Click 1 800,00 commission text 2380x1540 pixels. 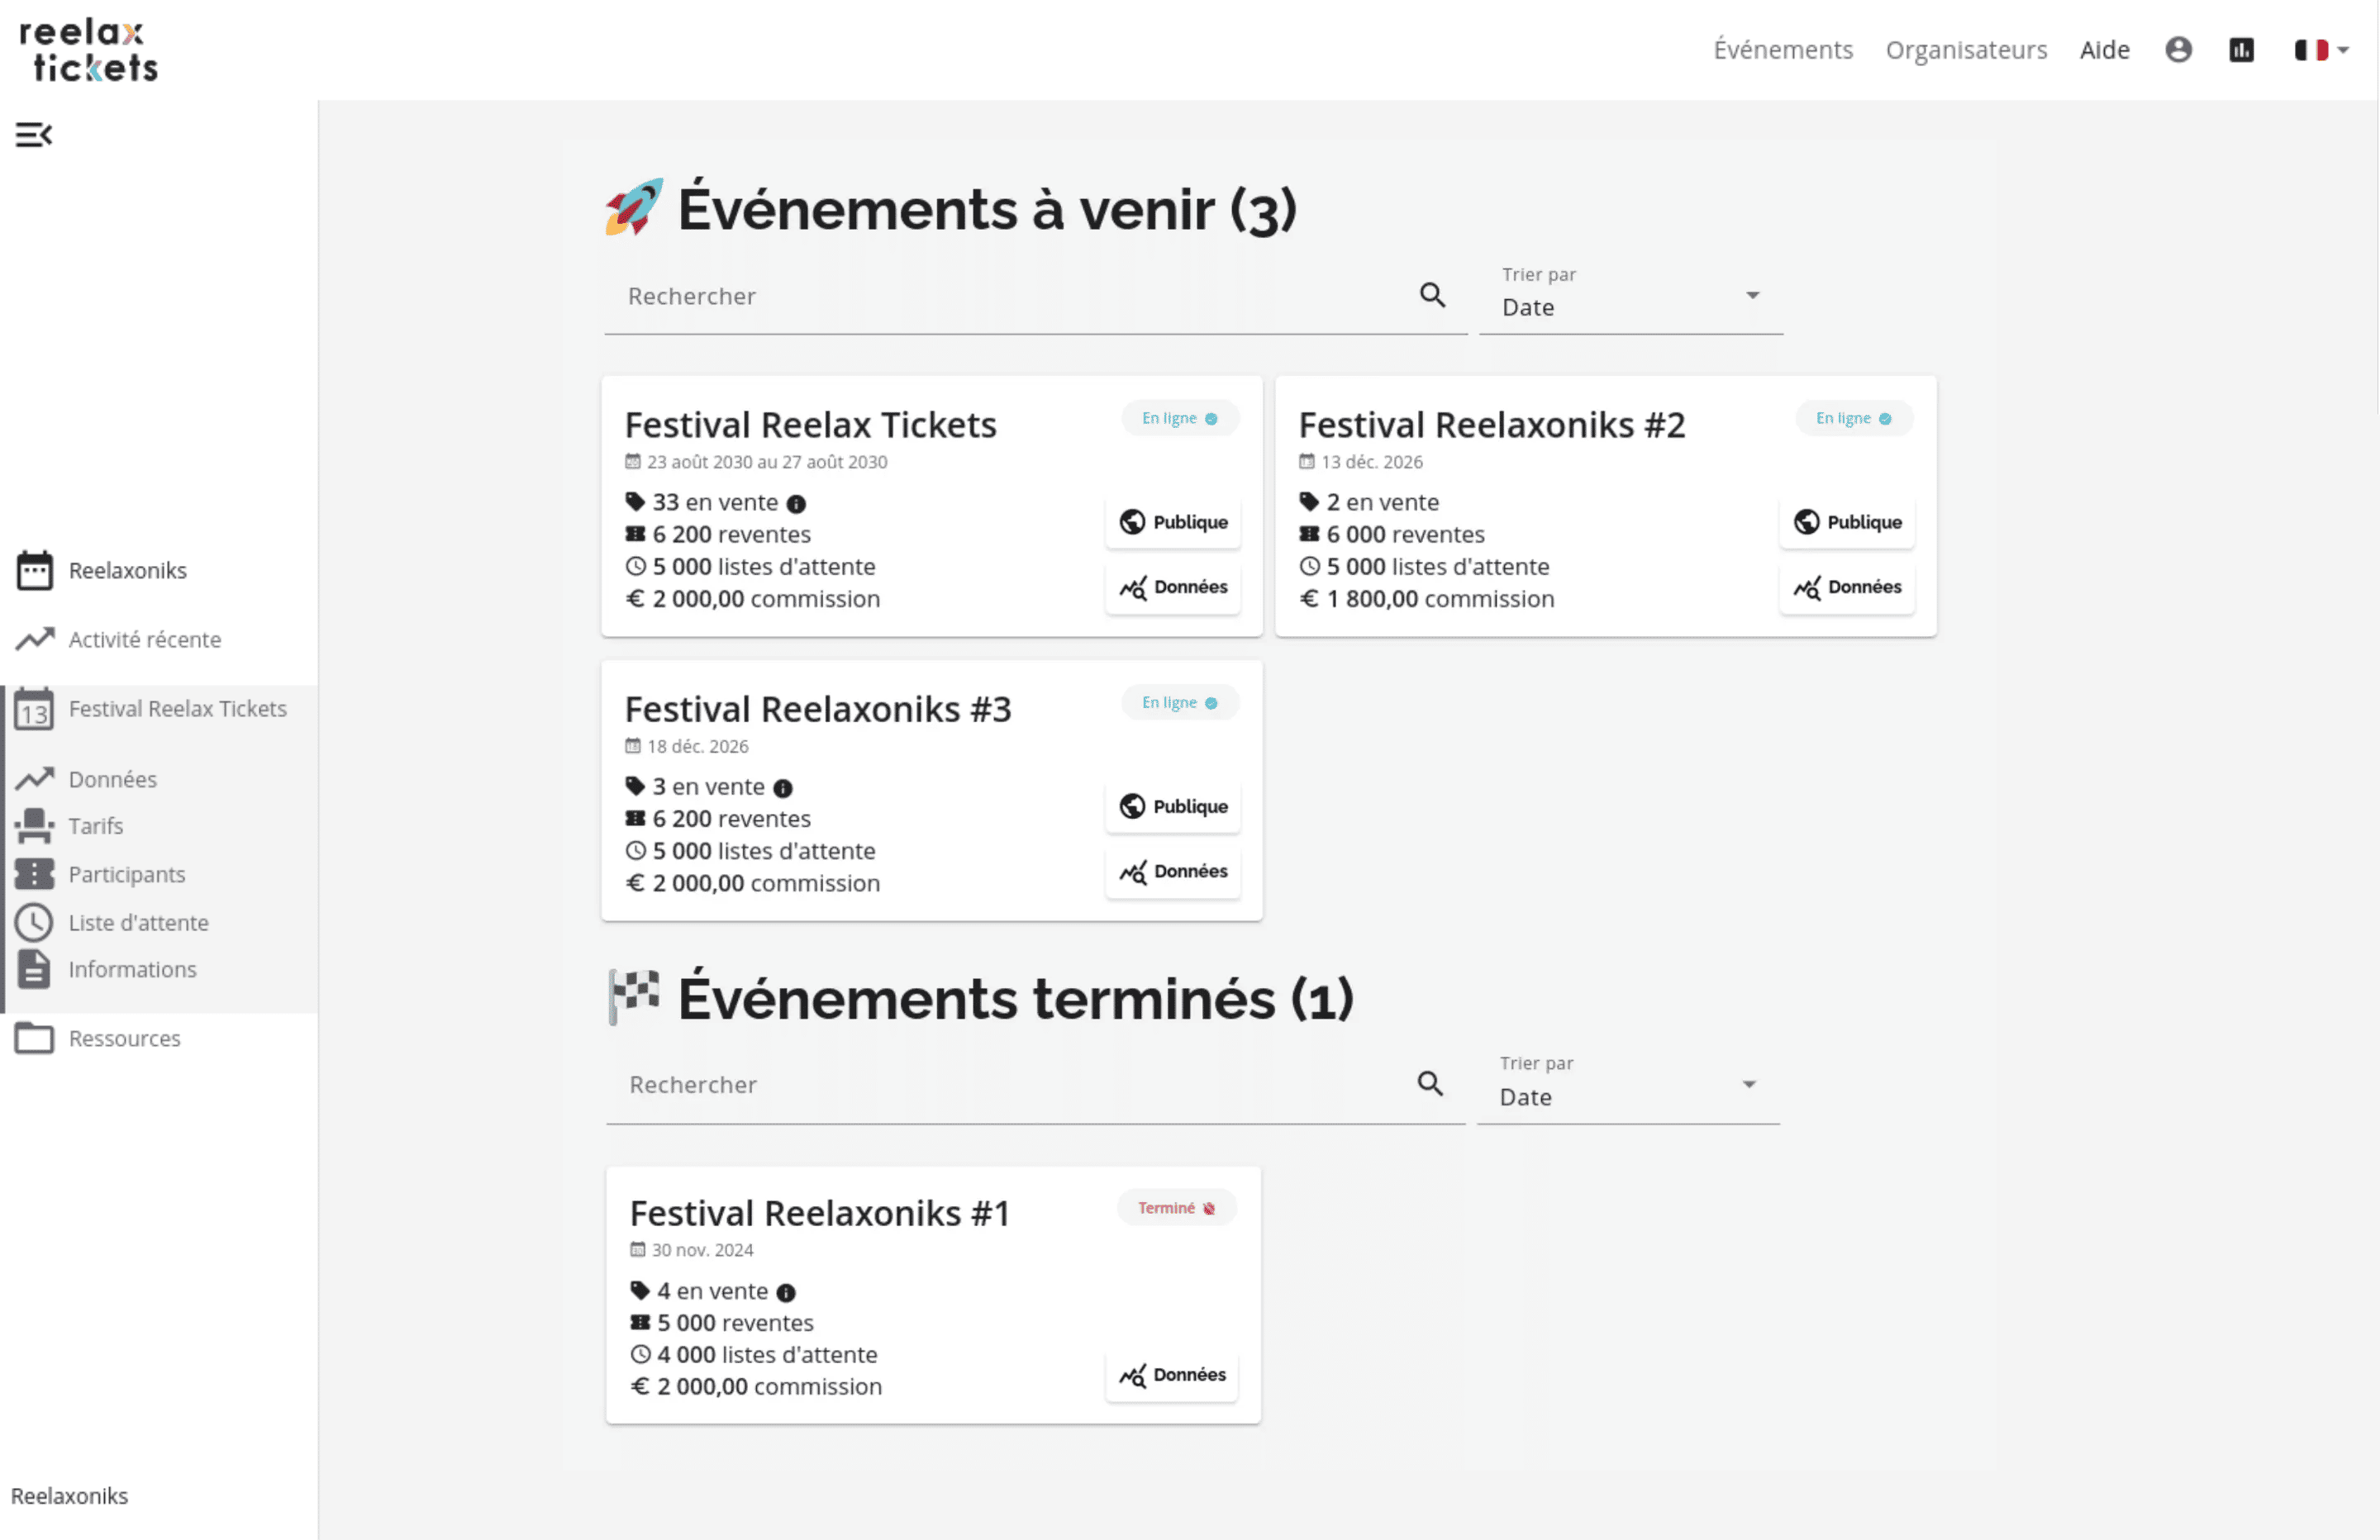click(x=1441, y=599)
